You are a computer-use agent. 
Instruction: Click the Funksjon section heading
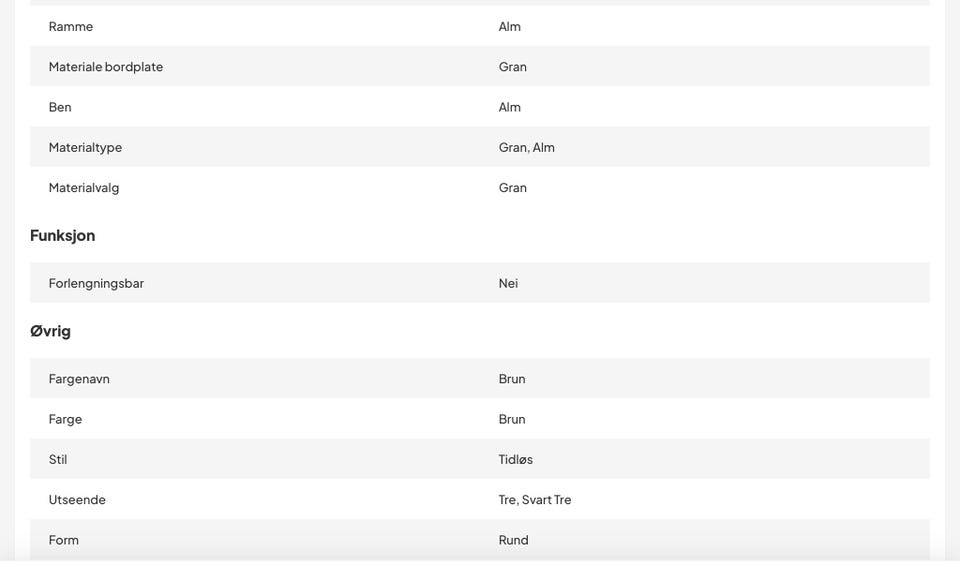62,236
